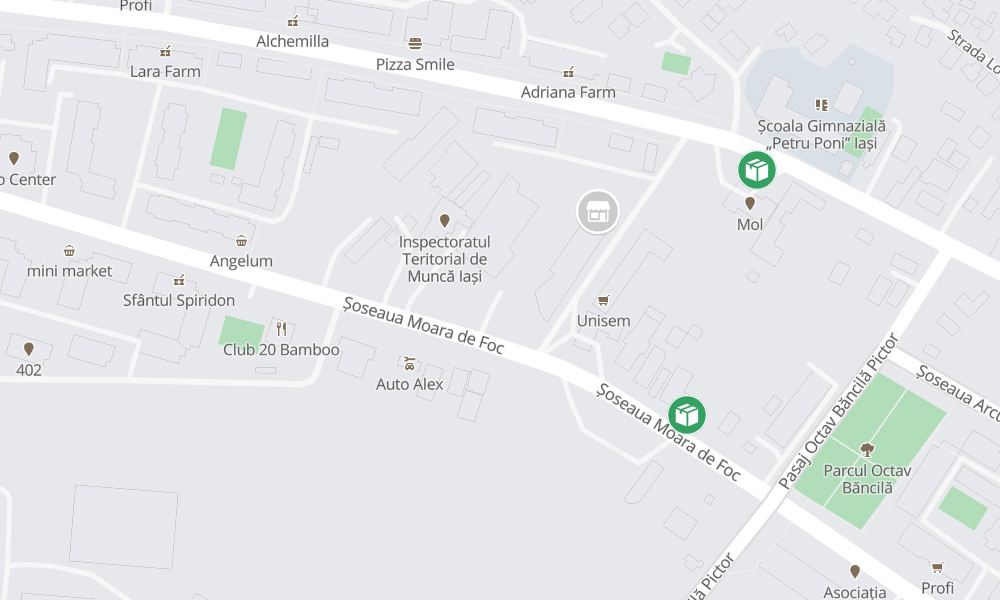This screenshot has height=600, width=1000.
Task: Click the Adriana Farm pharmacy icon
Action: point(568,72)
